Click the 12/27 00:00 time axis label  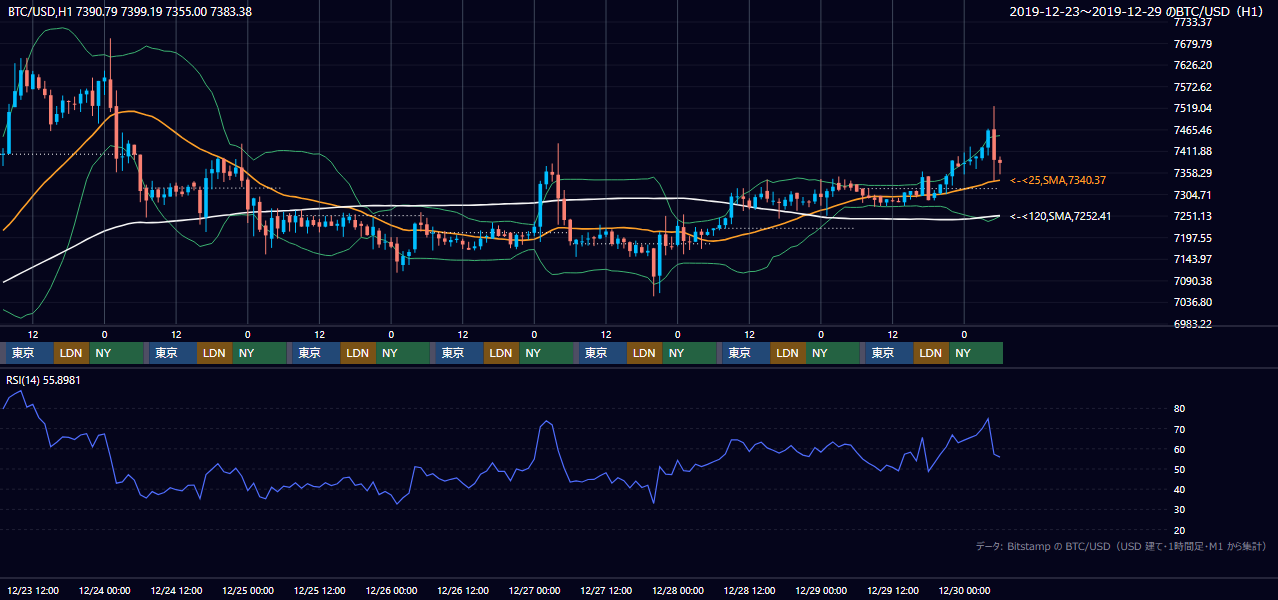(535, 591)
